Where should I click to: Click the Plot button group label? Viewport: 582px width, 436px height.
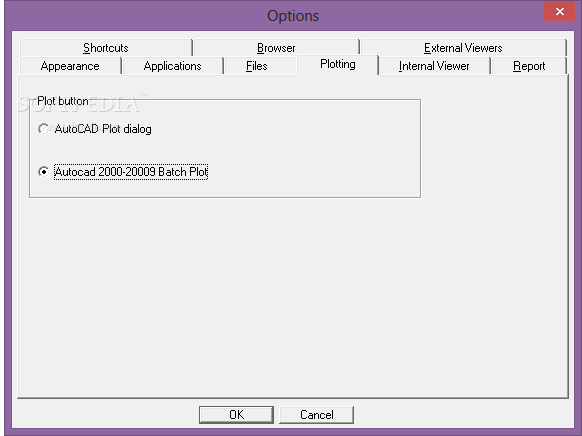pyautogui.click(x=63, y=101)
